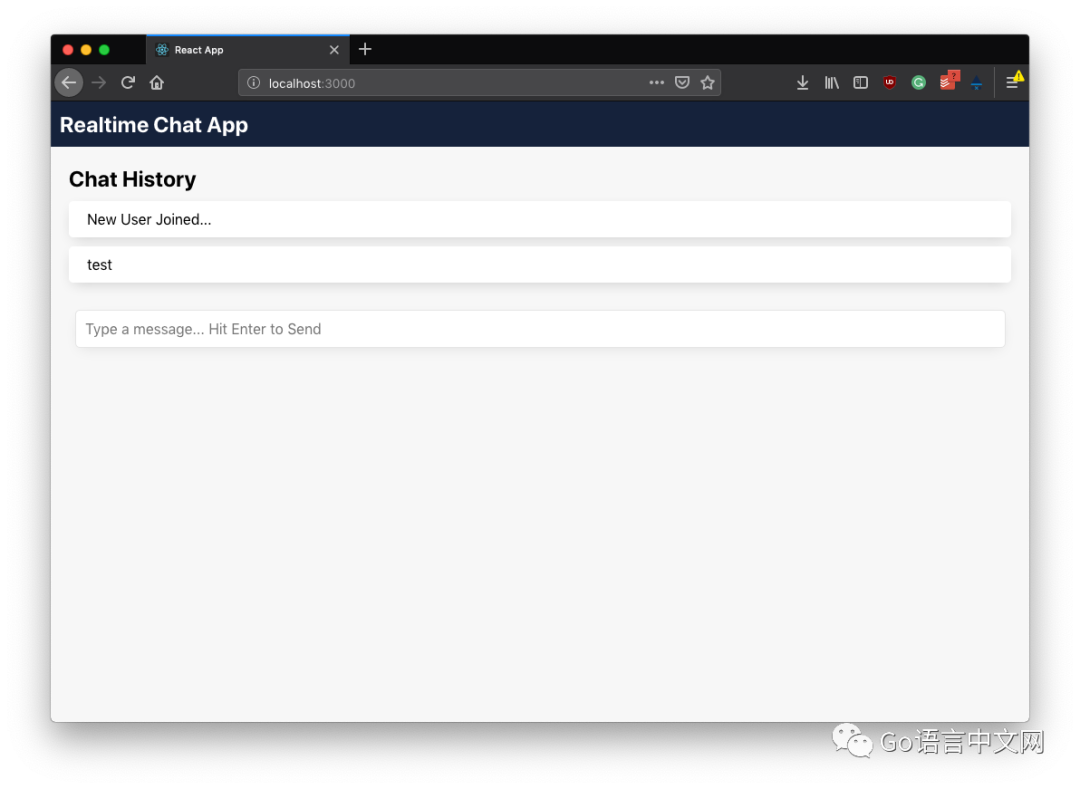Open the Firefox hamburger menu
Viewport: 1080px width, 789px height.
click(1013, 82)
